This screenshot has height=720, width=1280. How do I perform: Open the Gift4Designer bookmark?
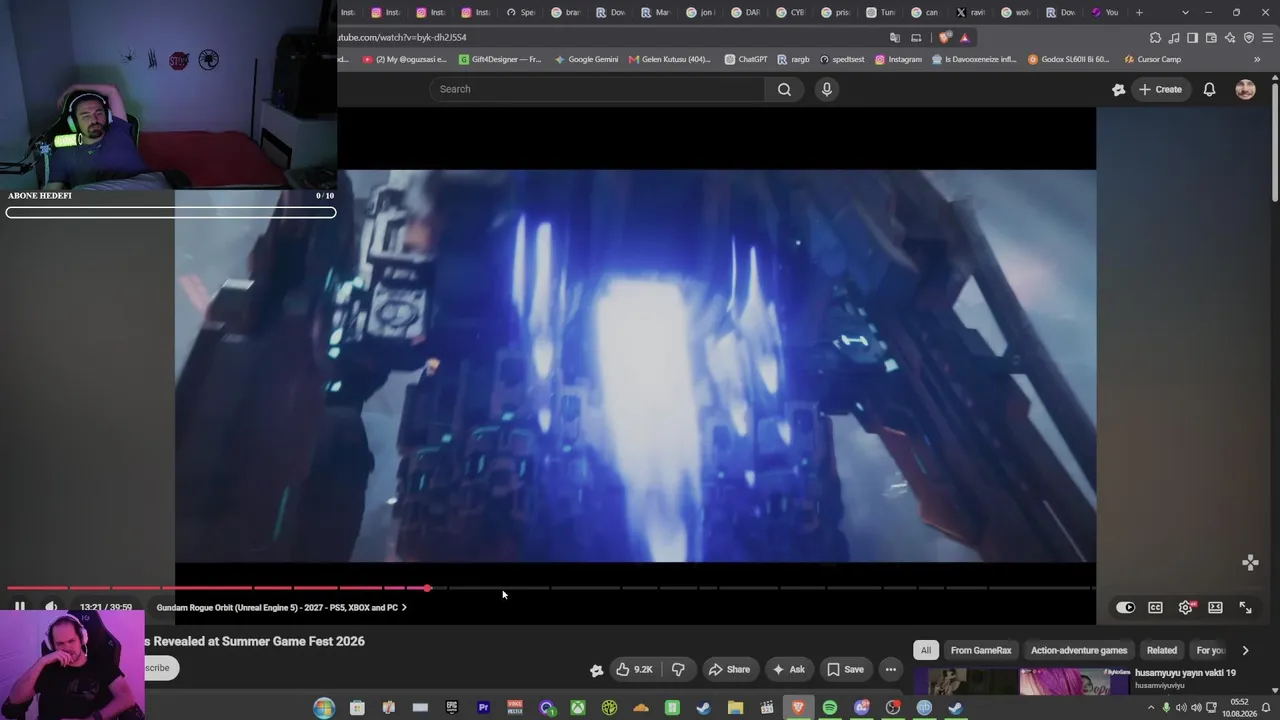click(x=500, y=59)
